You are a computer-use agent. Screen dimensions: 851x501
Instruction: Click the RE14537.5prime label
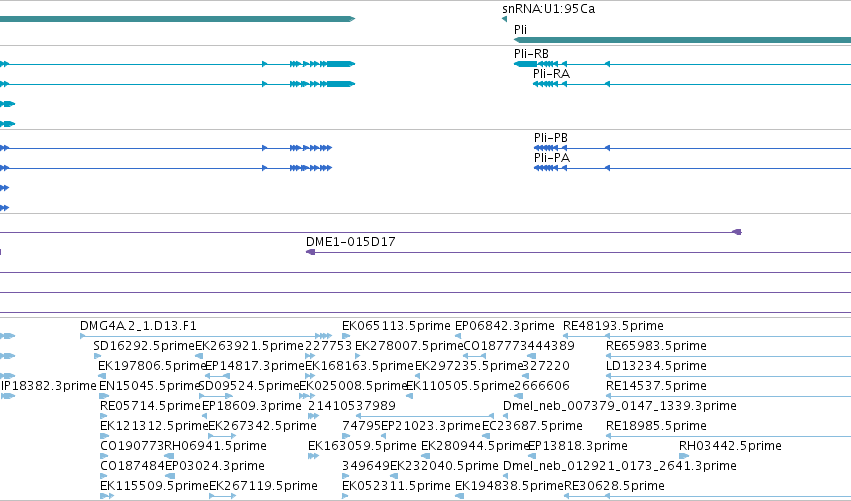[x=656, y=386]
